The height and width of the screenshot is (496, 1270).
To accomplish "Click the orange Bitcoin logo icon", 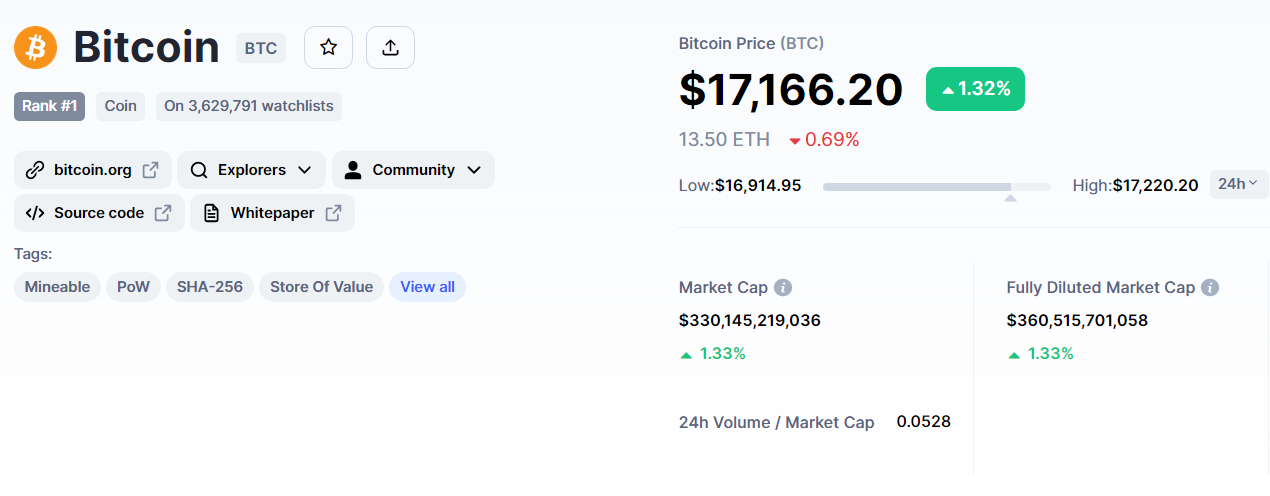I will (36, 47).
